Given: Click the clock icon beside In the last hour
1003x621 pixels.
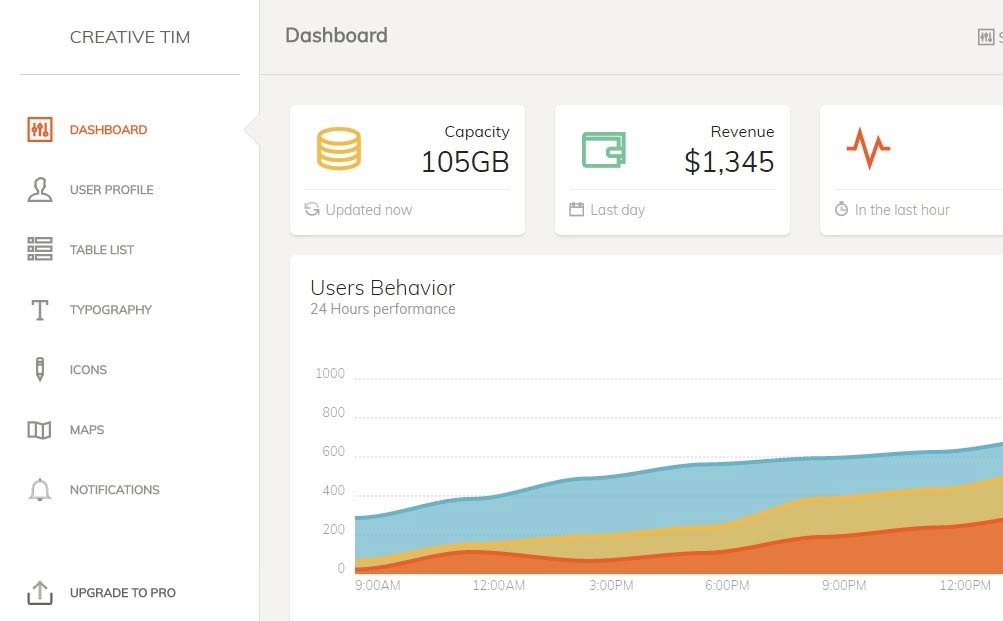Looking at the screenshot, I should point(841,209).
